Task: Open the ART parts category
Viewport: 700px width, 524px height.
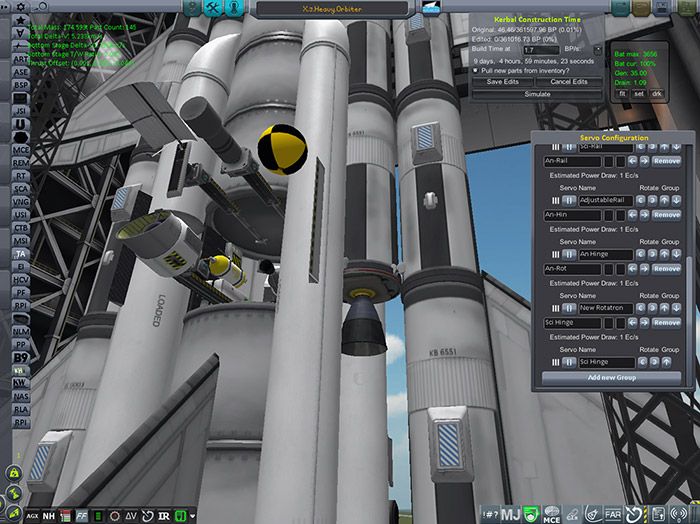Action: tap(21, 59)
